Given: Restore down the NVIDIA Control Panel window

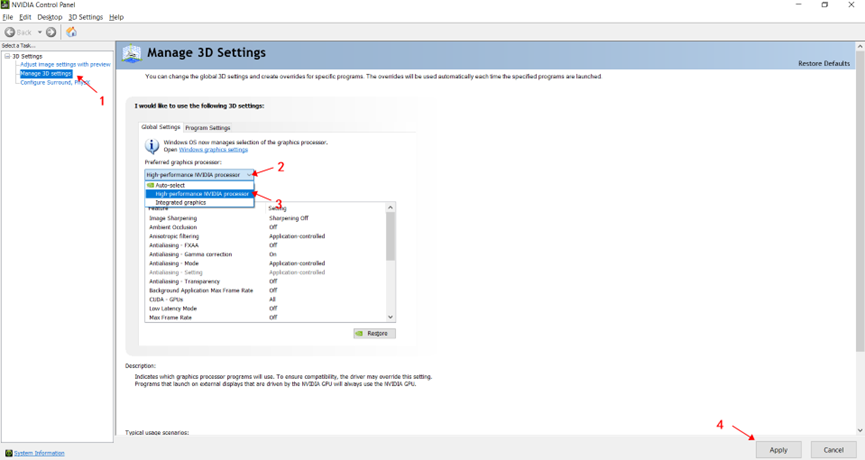Looking at the screenshot, I should click(x=825, y=4).
